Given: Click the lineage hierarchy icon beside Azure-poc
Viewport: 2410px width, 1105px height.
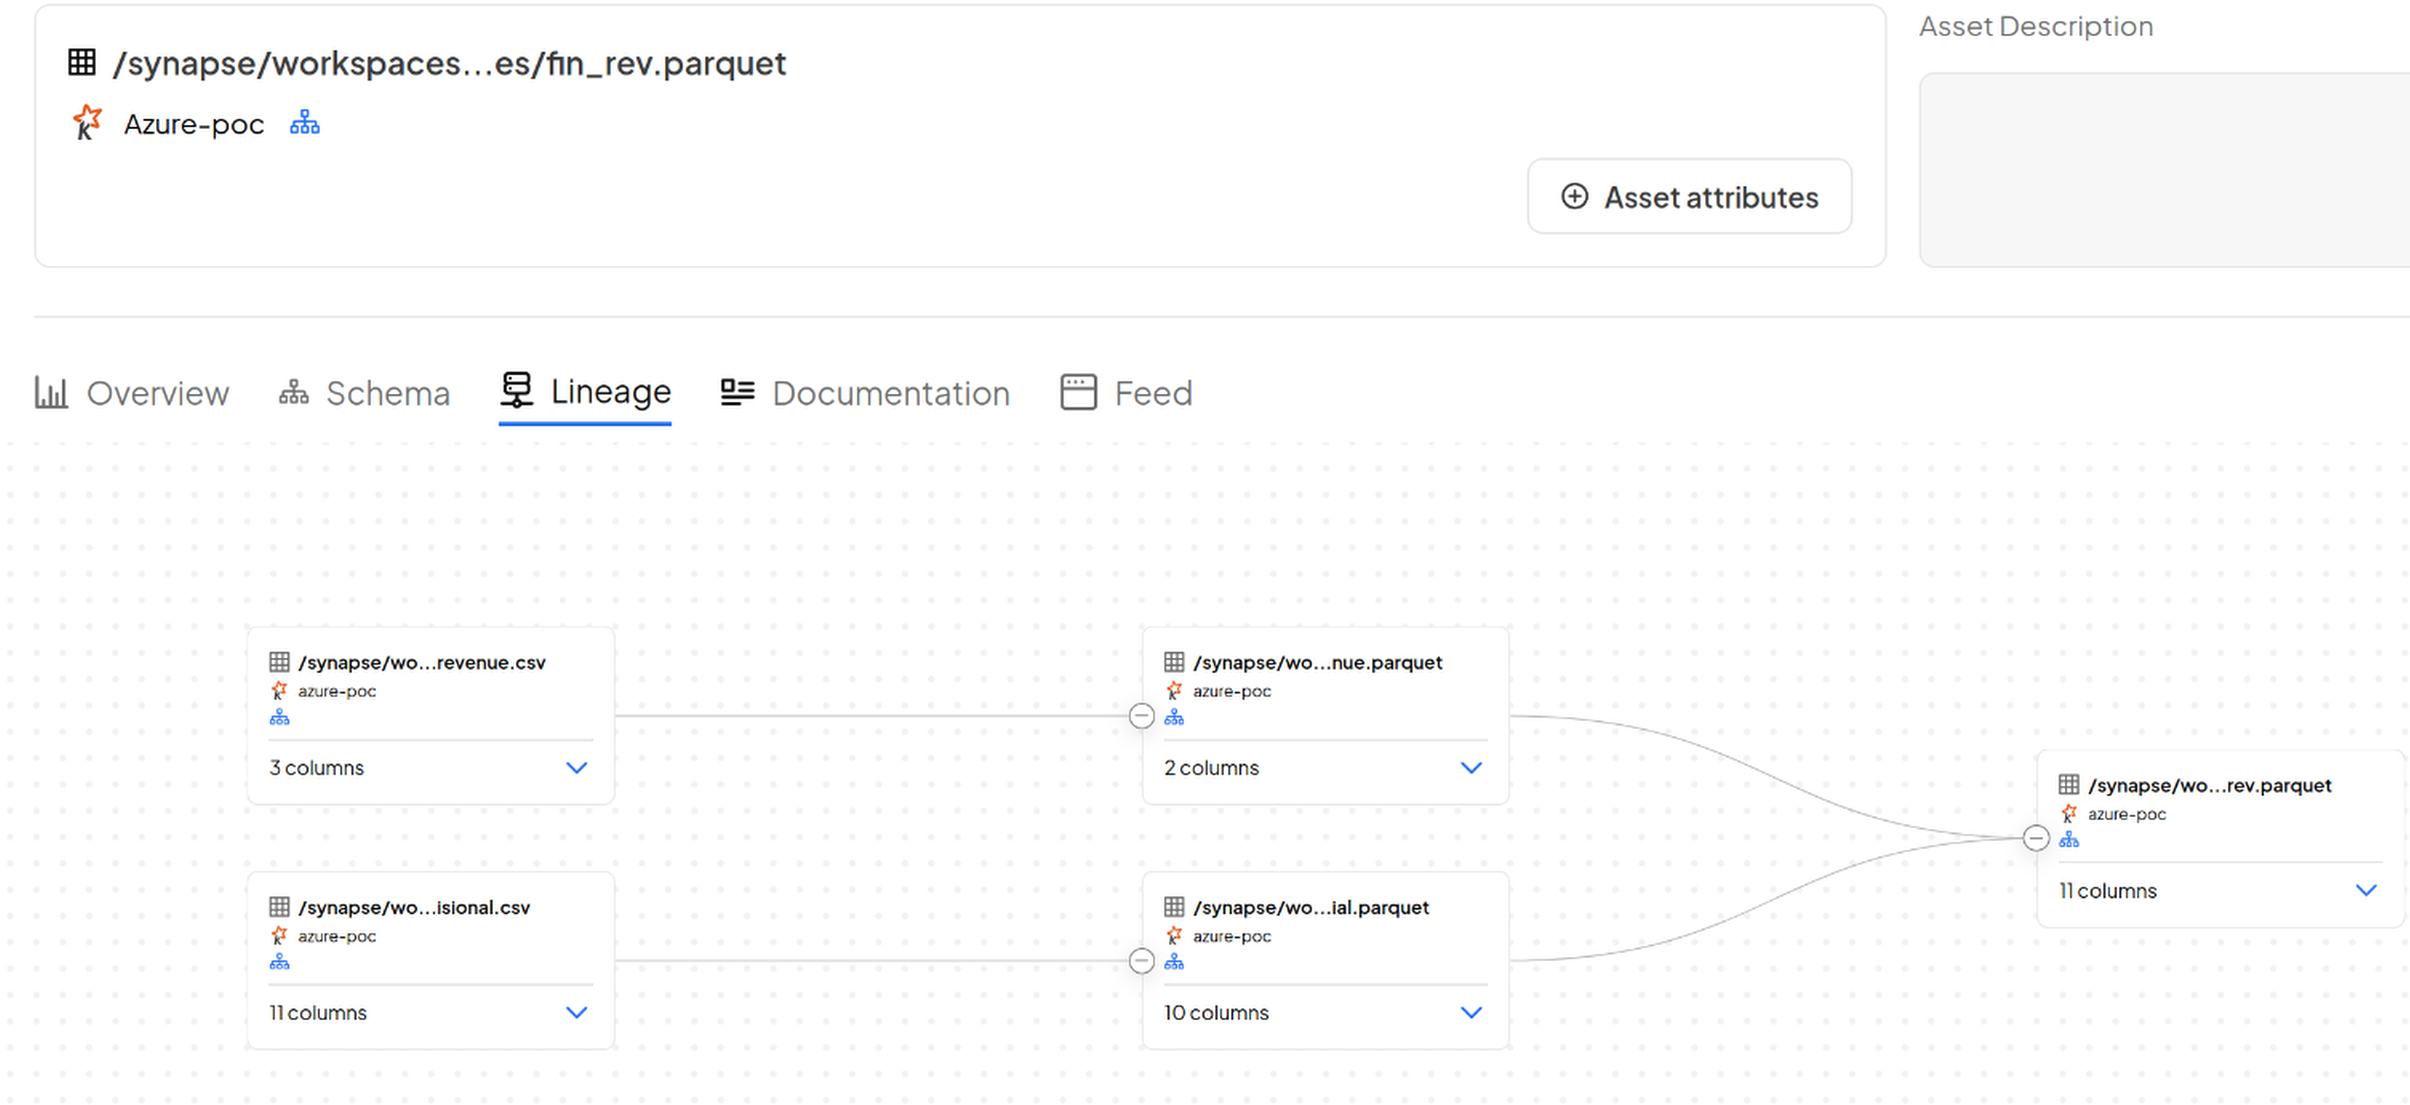Looking at the screenshot, I should (x=304, y=124).
